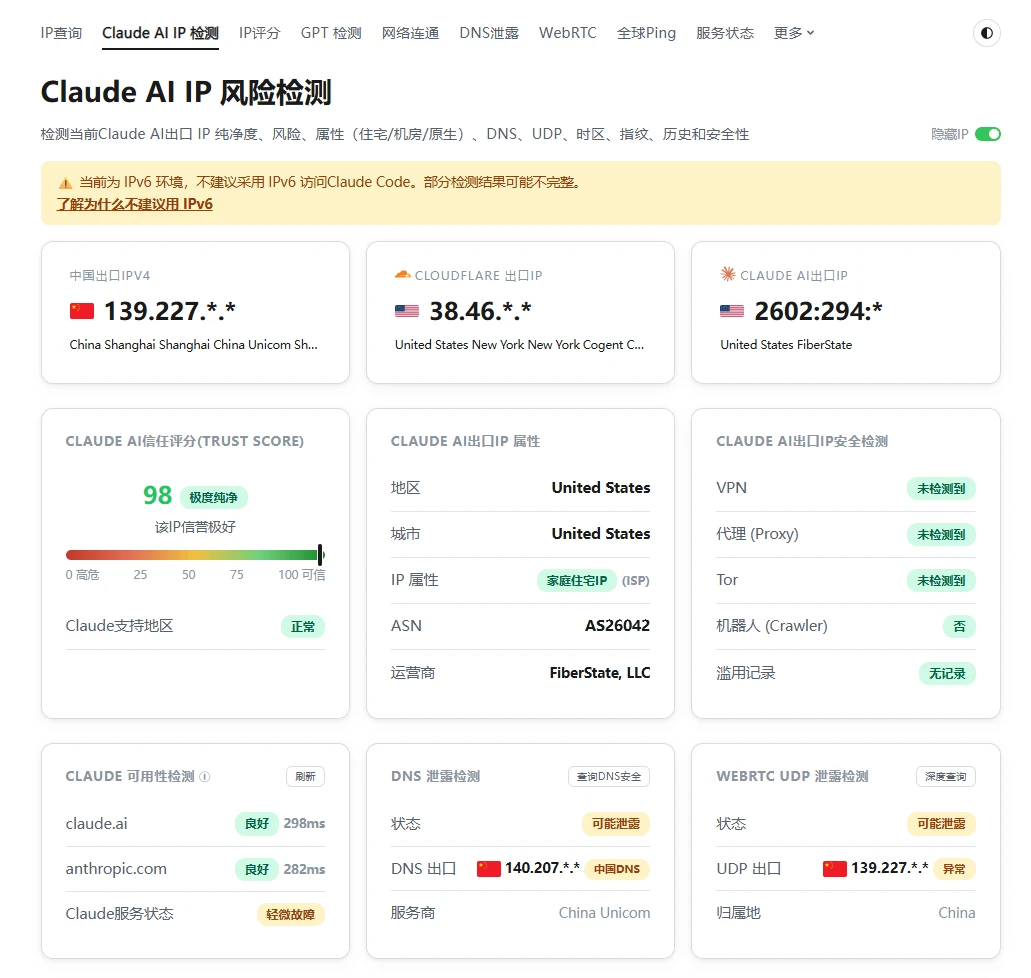Click the China flag beside 139.227 IPv4
1031x978 pixels.
pos(82,311)
